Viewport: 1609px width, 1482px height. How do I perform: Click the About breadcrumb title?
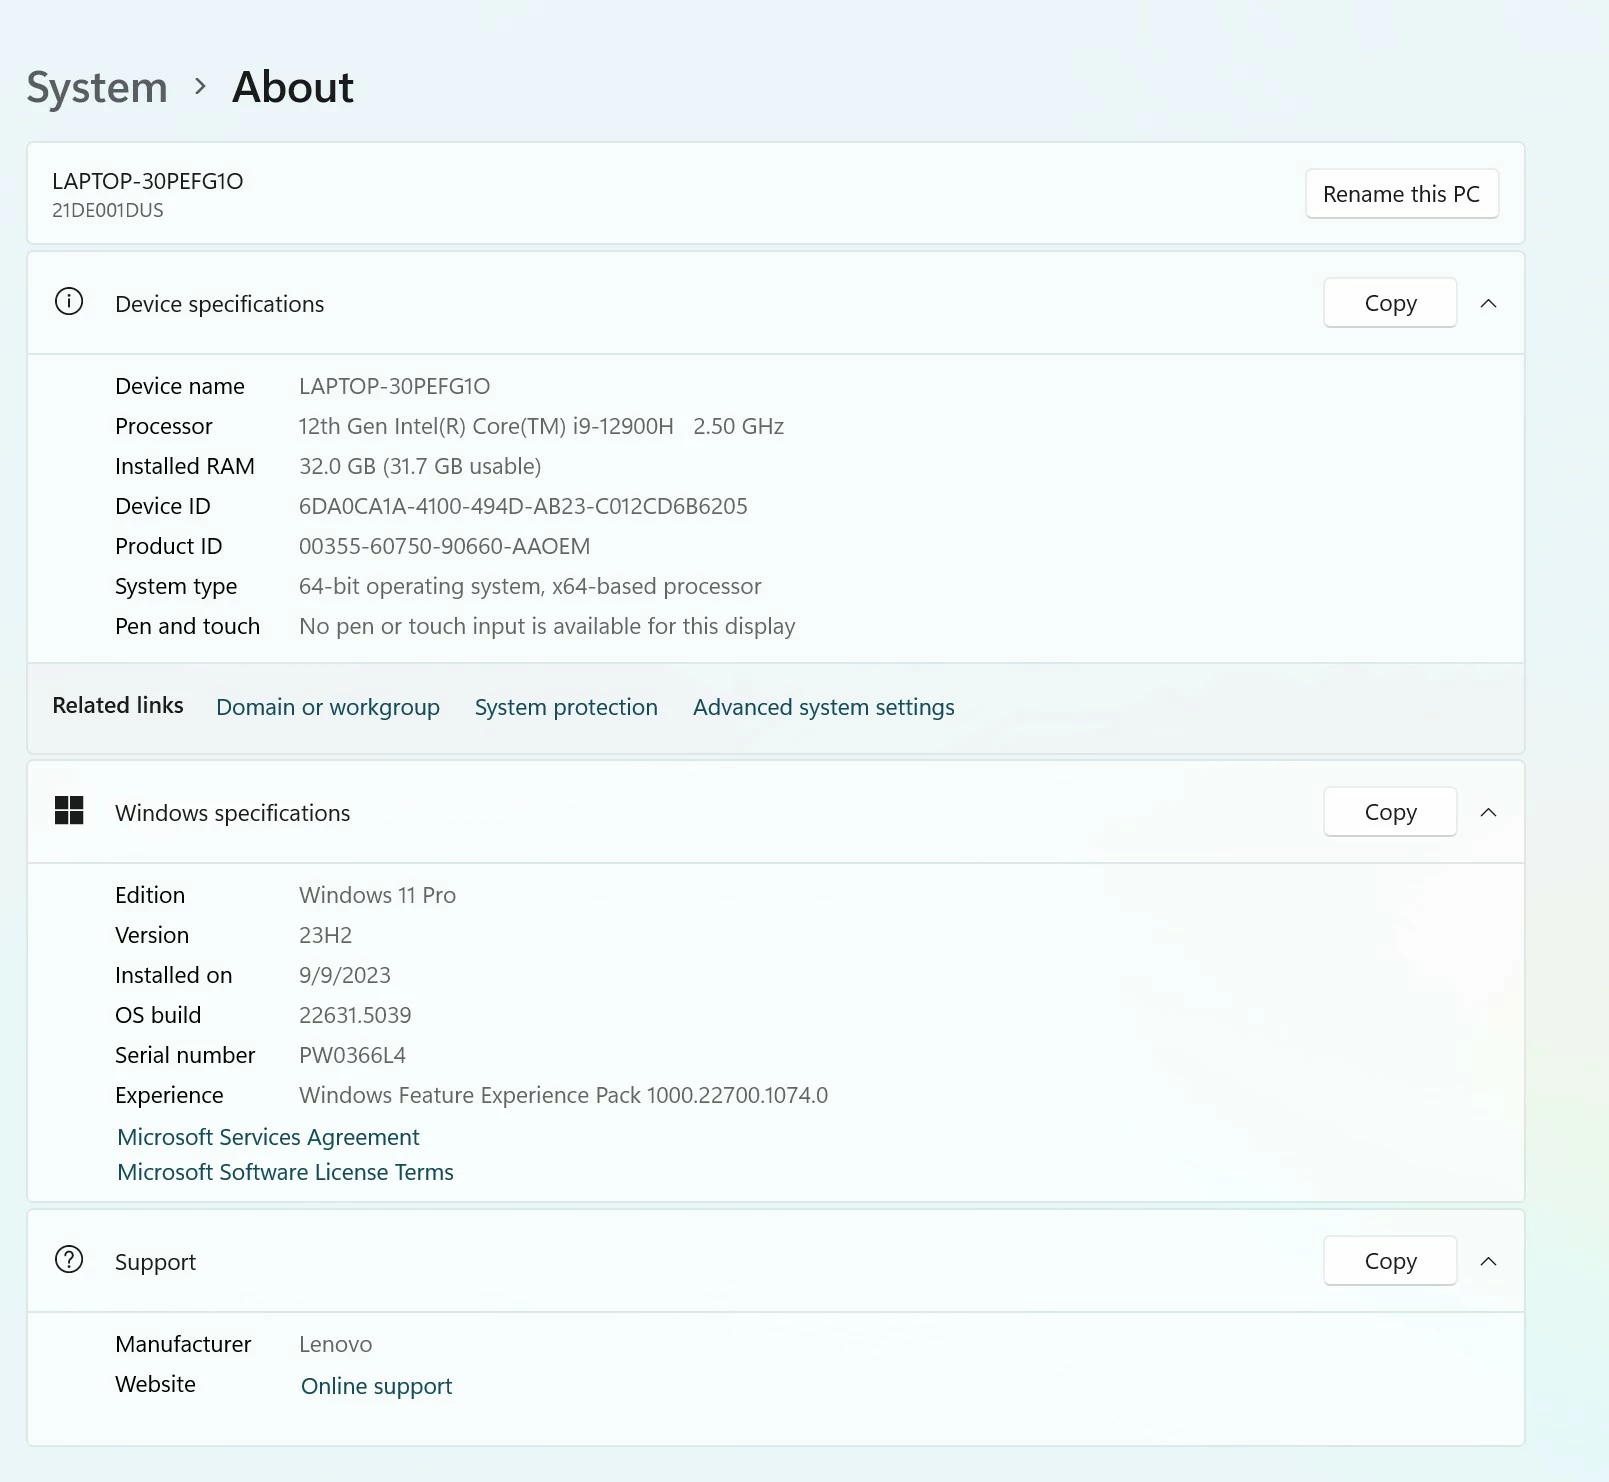click(x=293, y=88)
